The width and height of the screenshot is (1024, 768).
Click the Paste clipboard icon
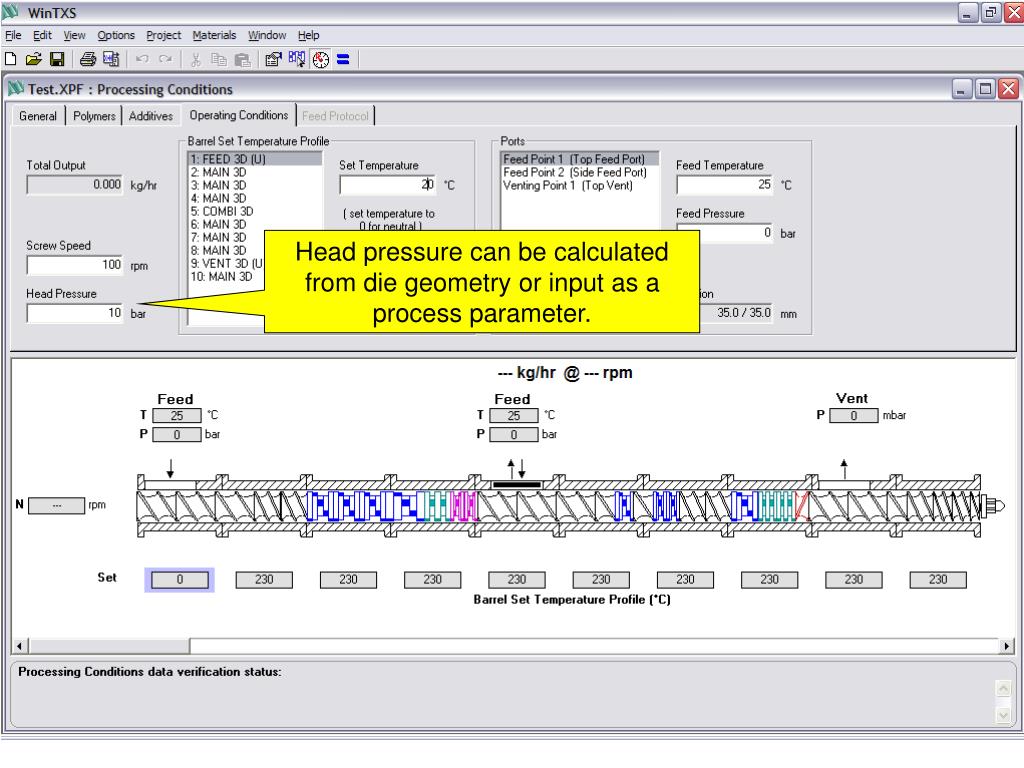[x=242, y=59]
